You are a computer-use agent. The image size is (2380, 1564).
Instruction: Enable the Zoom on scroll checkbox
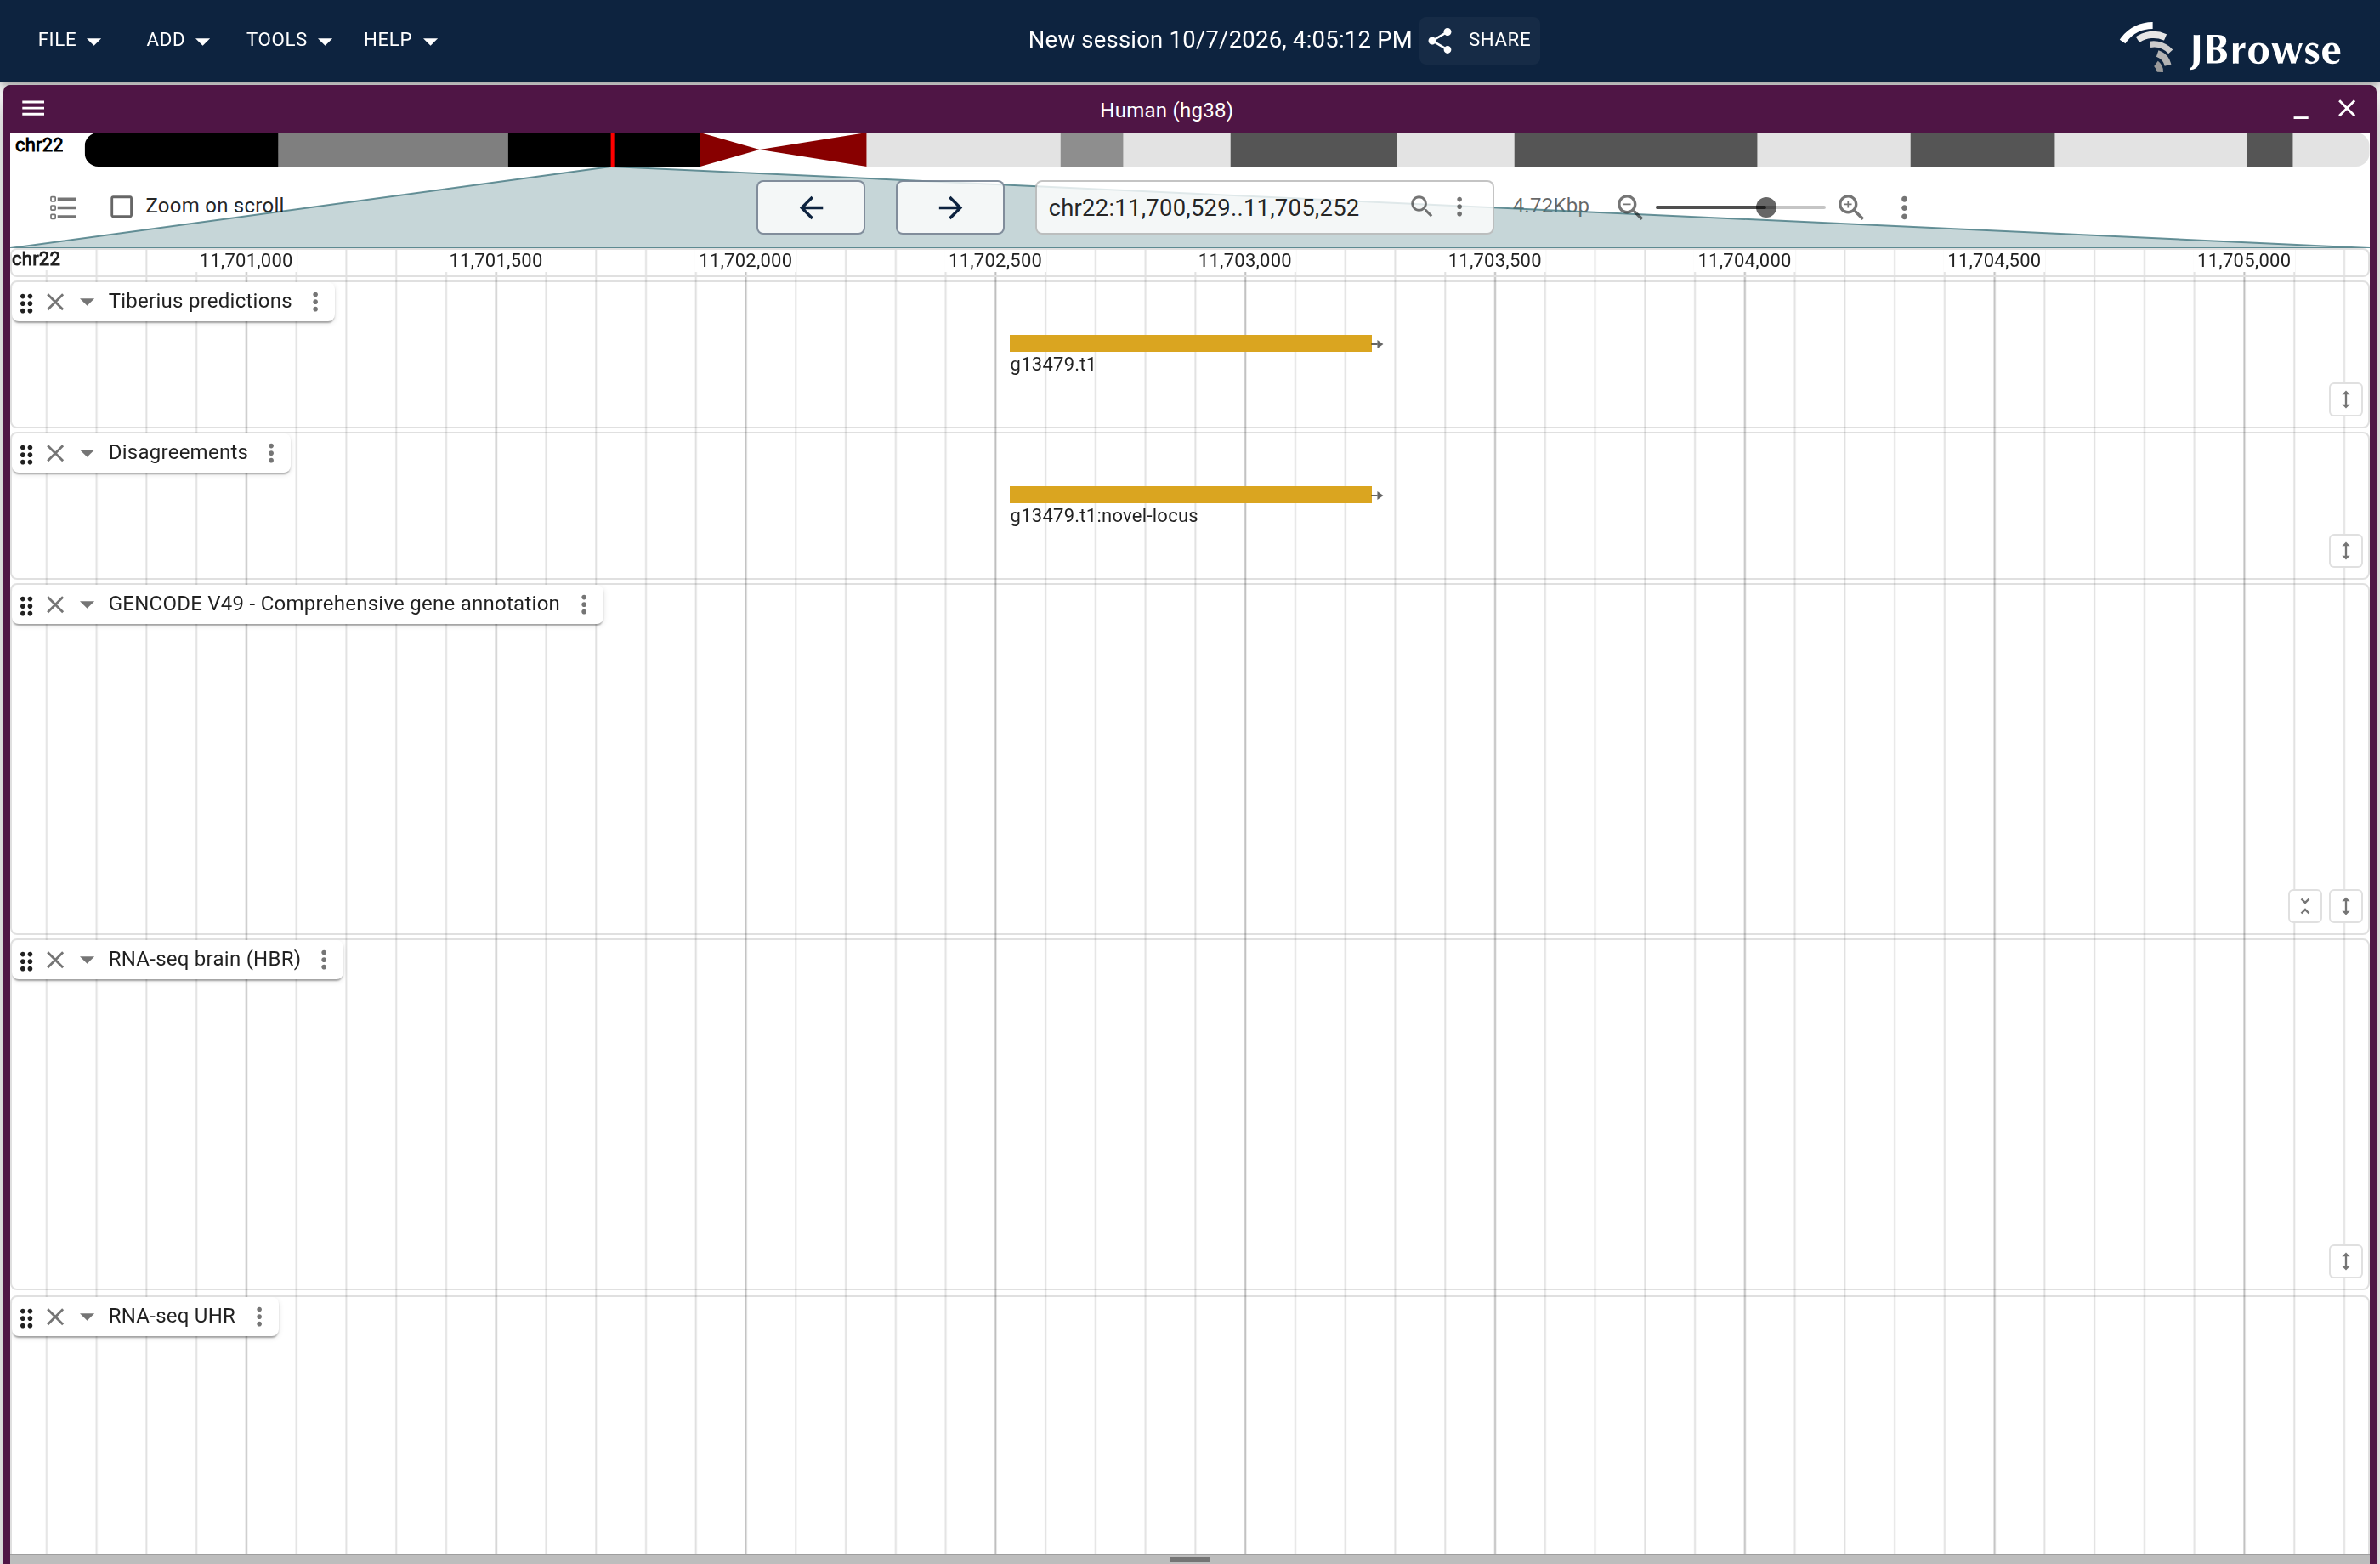pyautogui.click(x=122, y=206)
